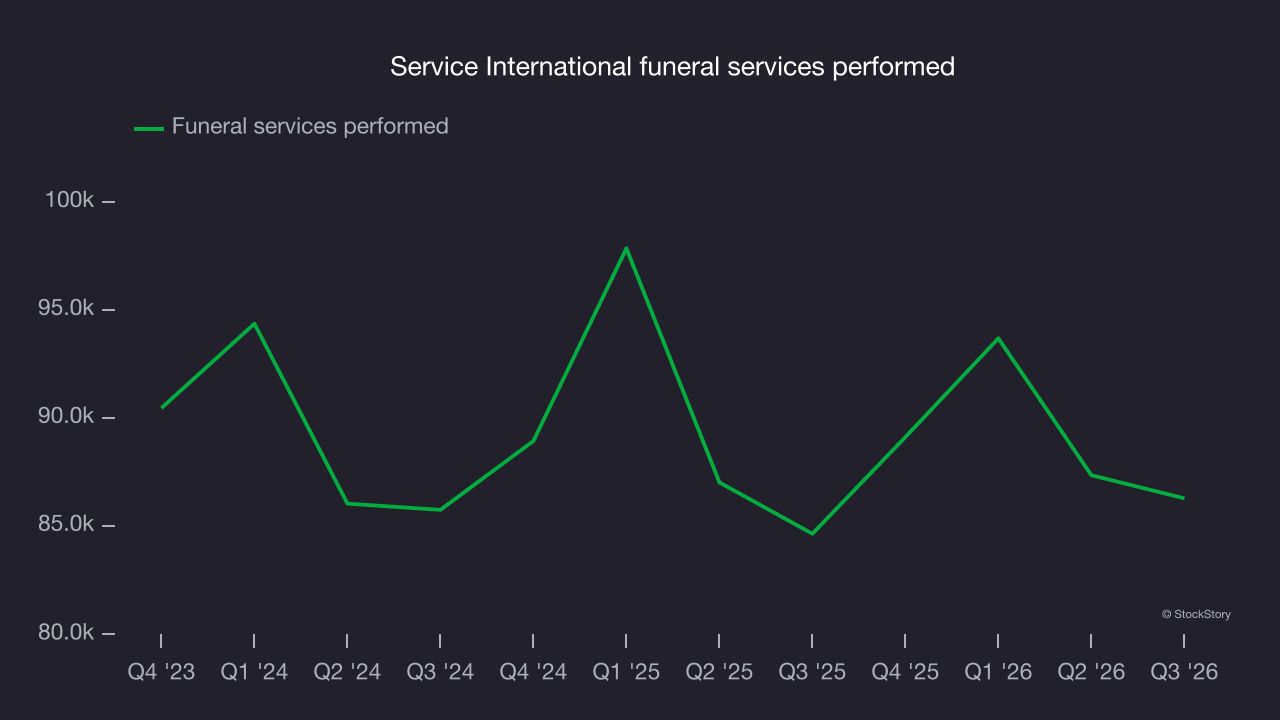1280x720 pixels.
Task: Select the "95.0k" y-axis label
Action: [x=66, y=308]
